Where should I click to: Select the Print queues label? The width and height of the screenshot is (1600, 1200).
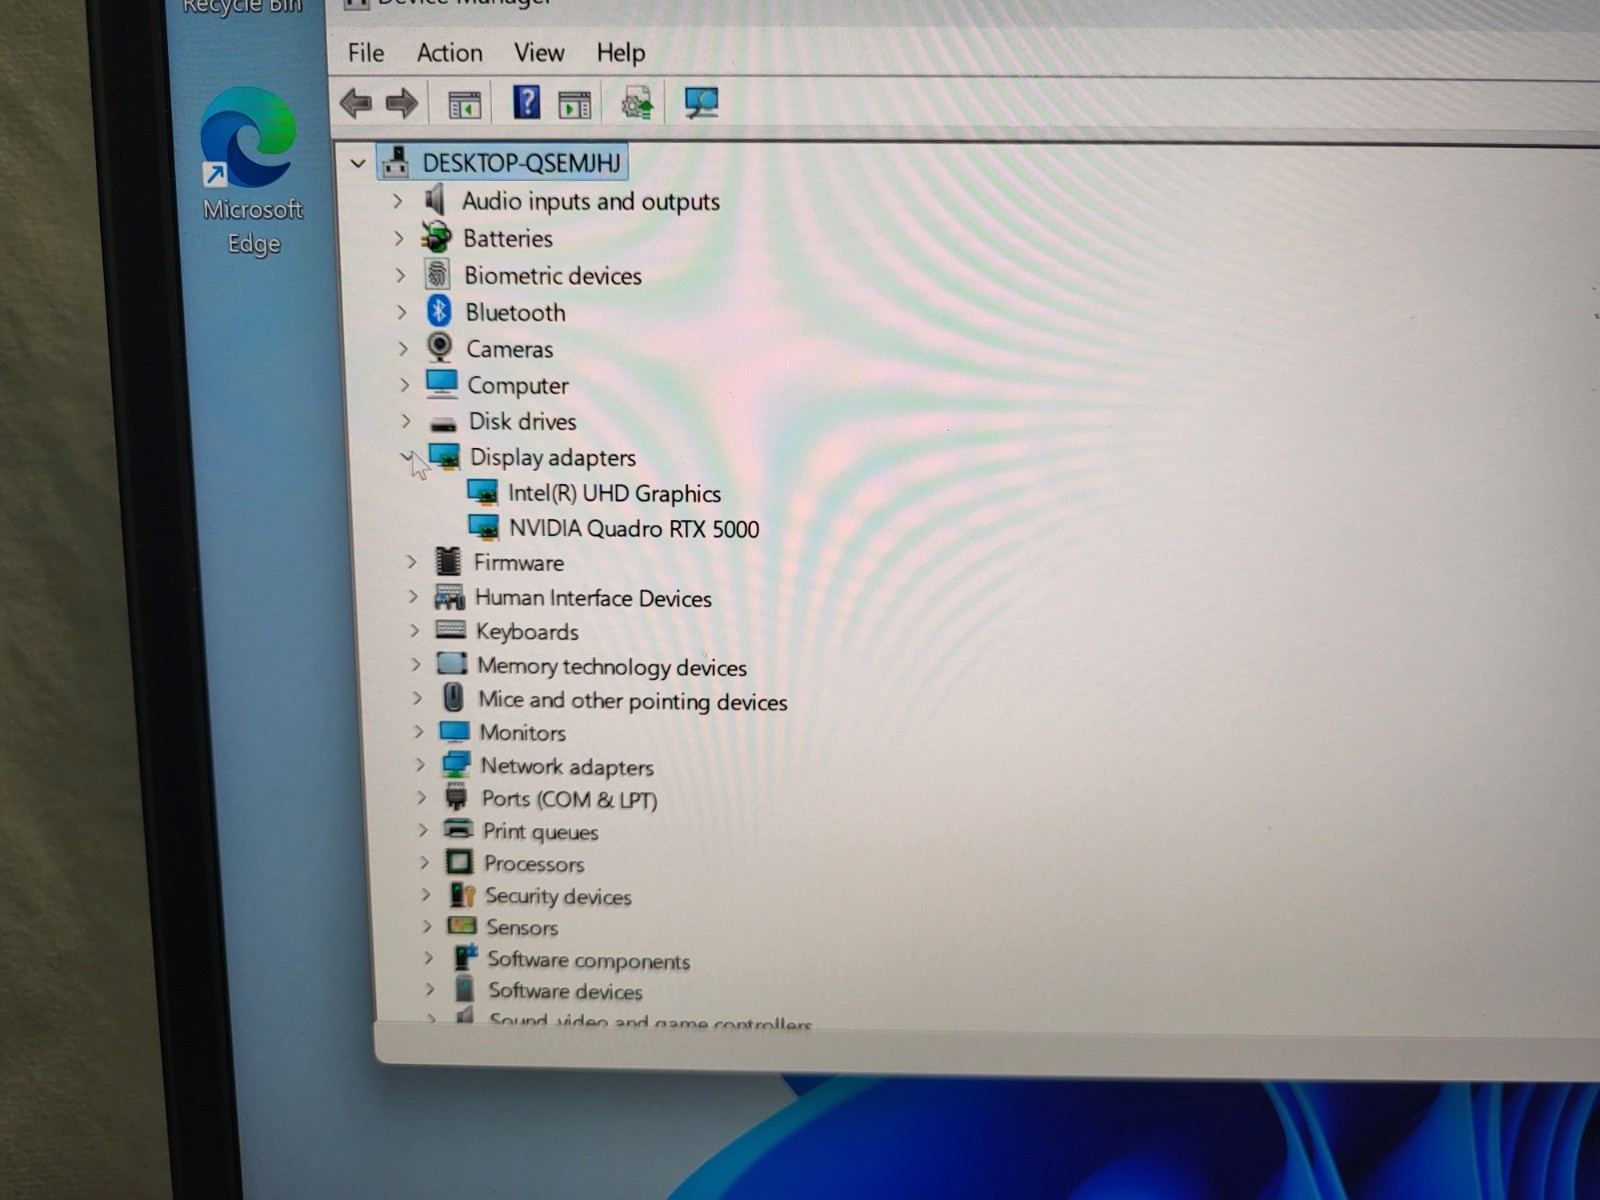point(540,832)
